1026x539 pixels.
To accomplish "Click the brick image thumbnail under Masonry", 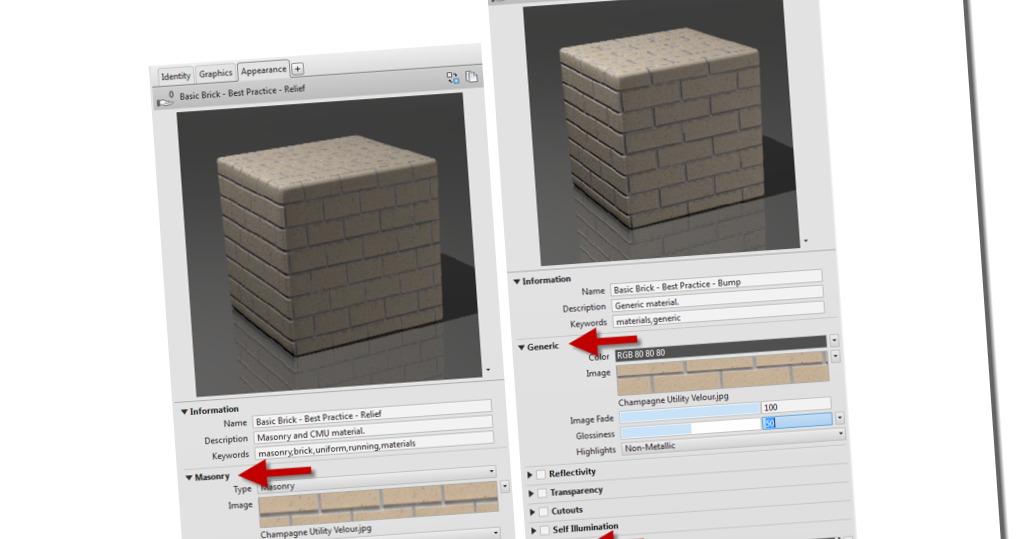I will 379,504.
